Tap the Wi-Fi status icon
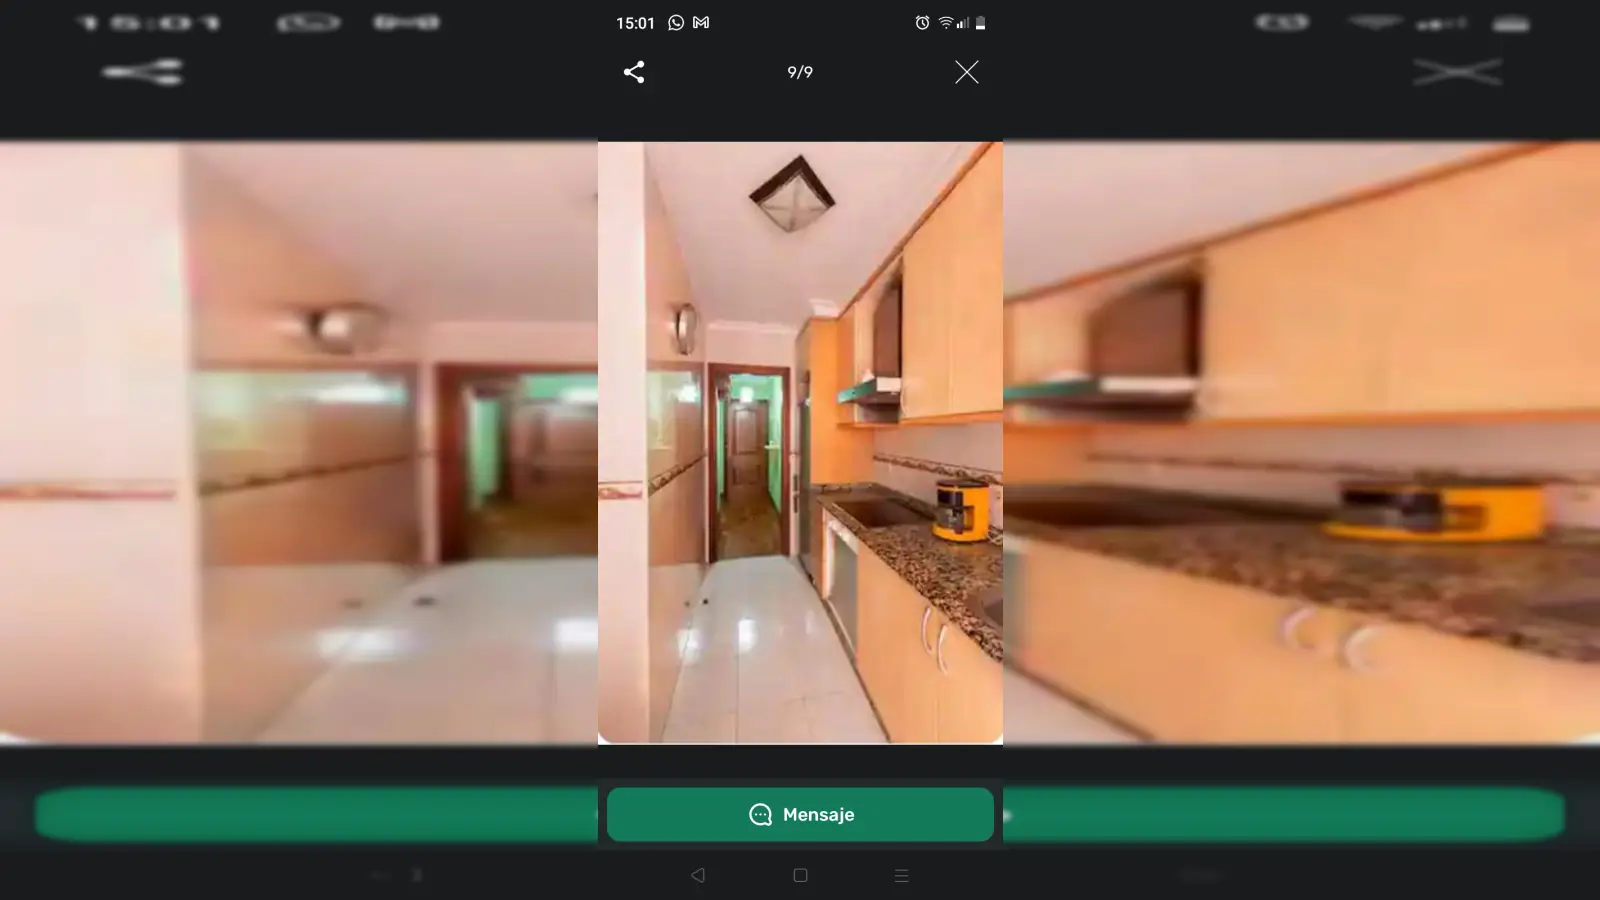 [x=944, y=23]
